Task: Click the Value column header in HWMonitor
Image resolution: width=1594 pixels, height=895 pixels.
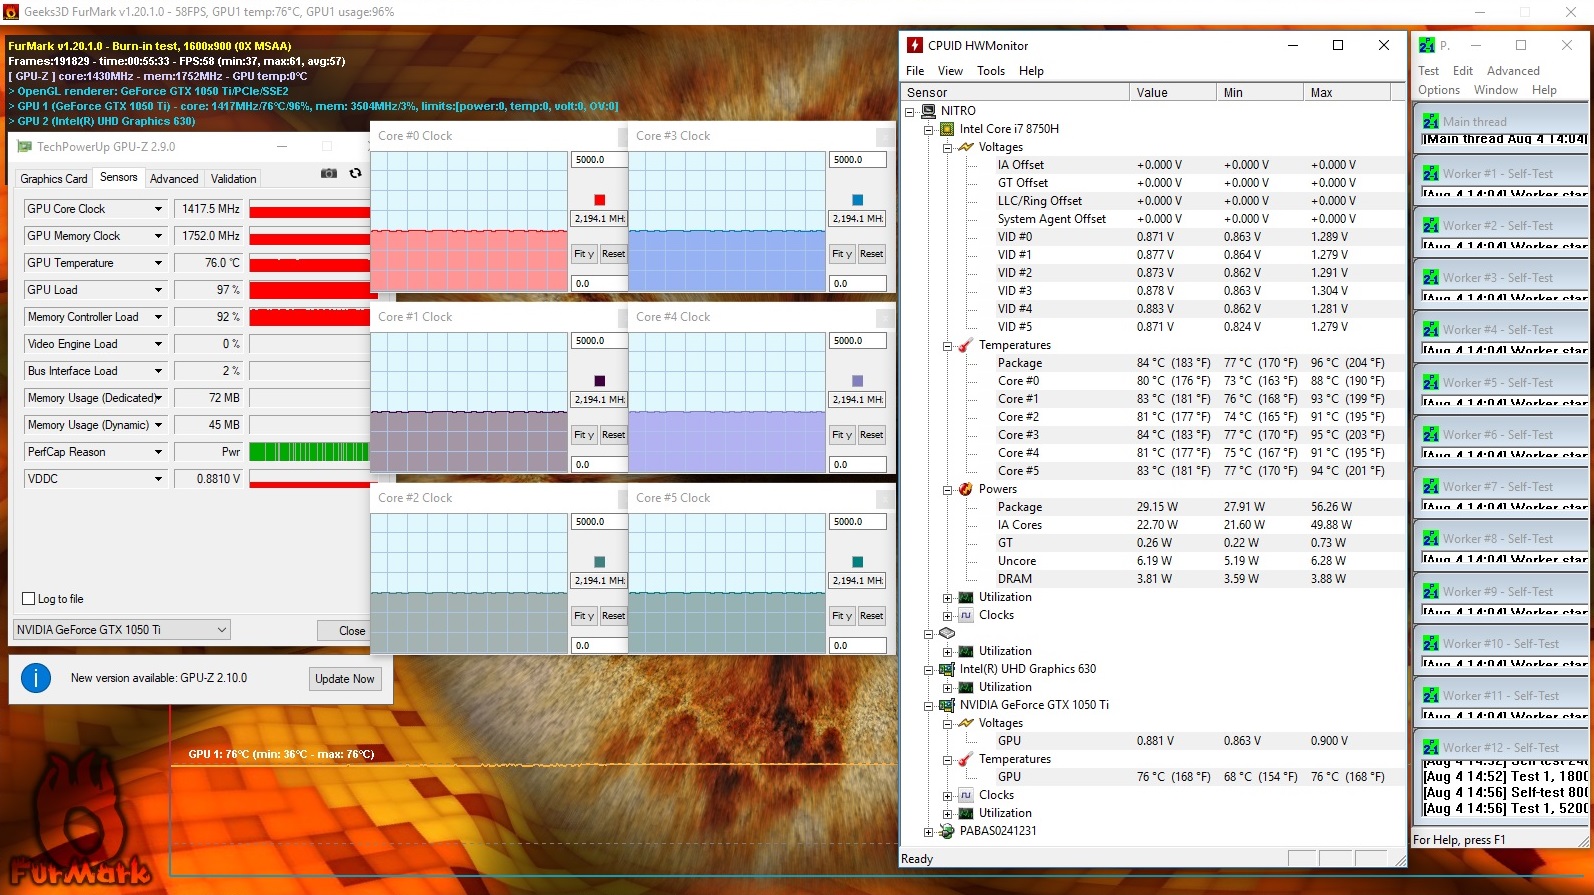Action: [x=1173, y=92]
